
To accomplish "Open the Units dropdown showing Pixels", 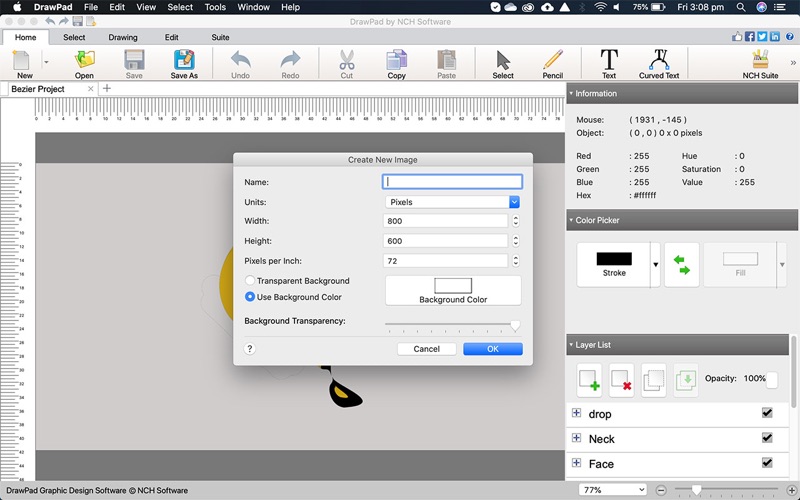I will tap(452, 202).
